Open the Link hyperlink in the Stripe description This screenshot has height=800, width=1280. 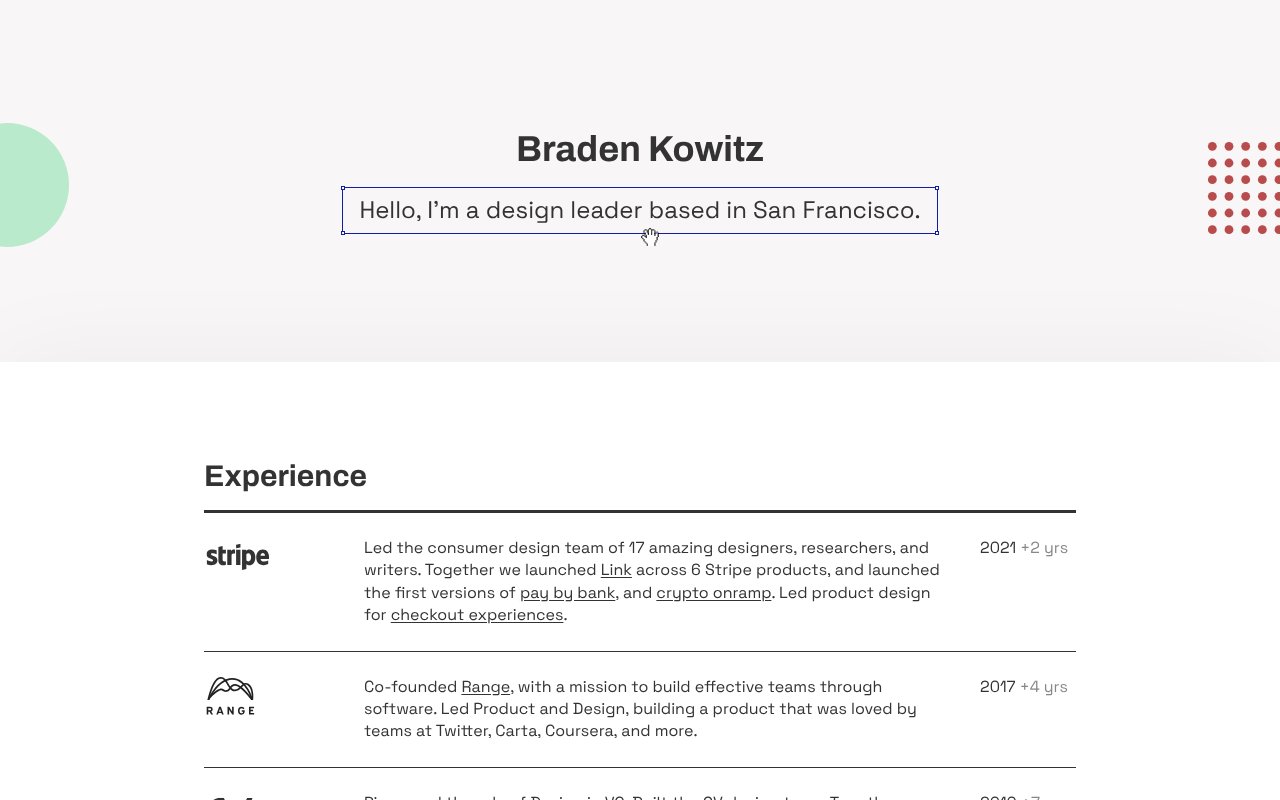click(x=616, y=570)
